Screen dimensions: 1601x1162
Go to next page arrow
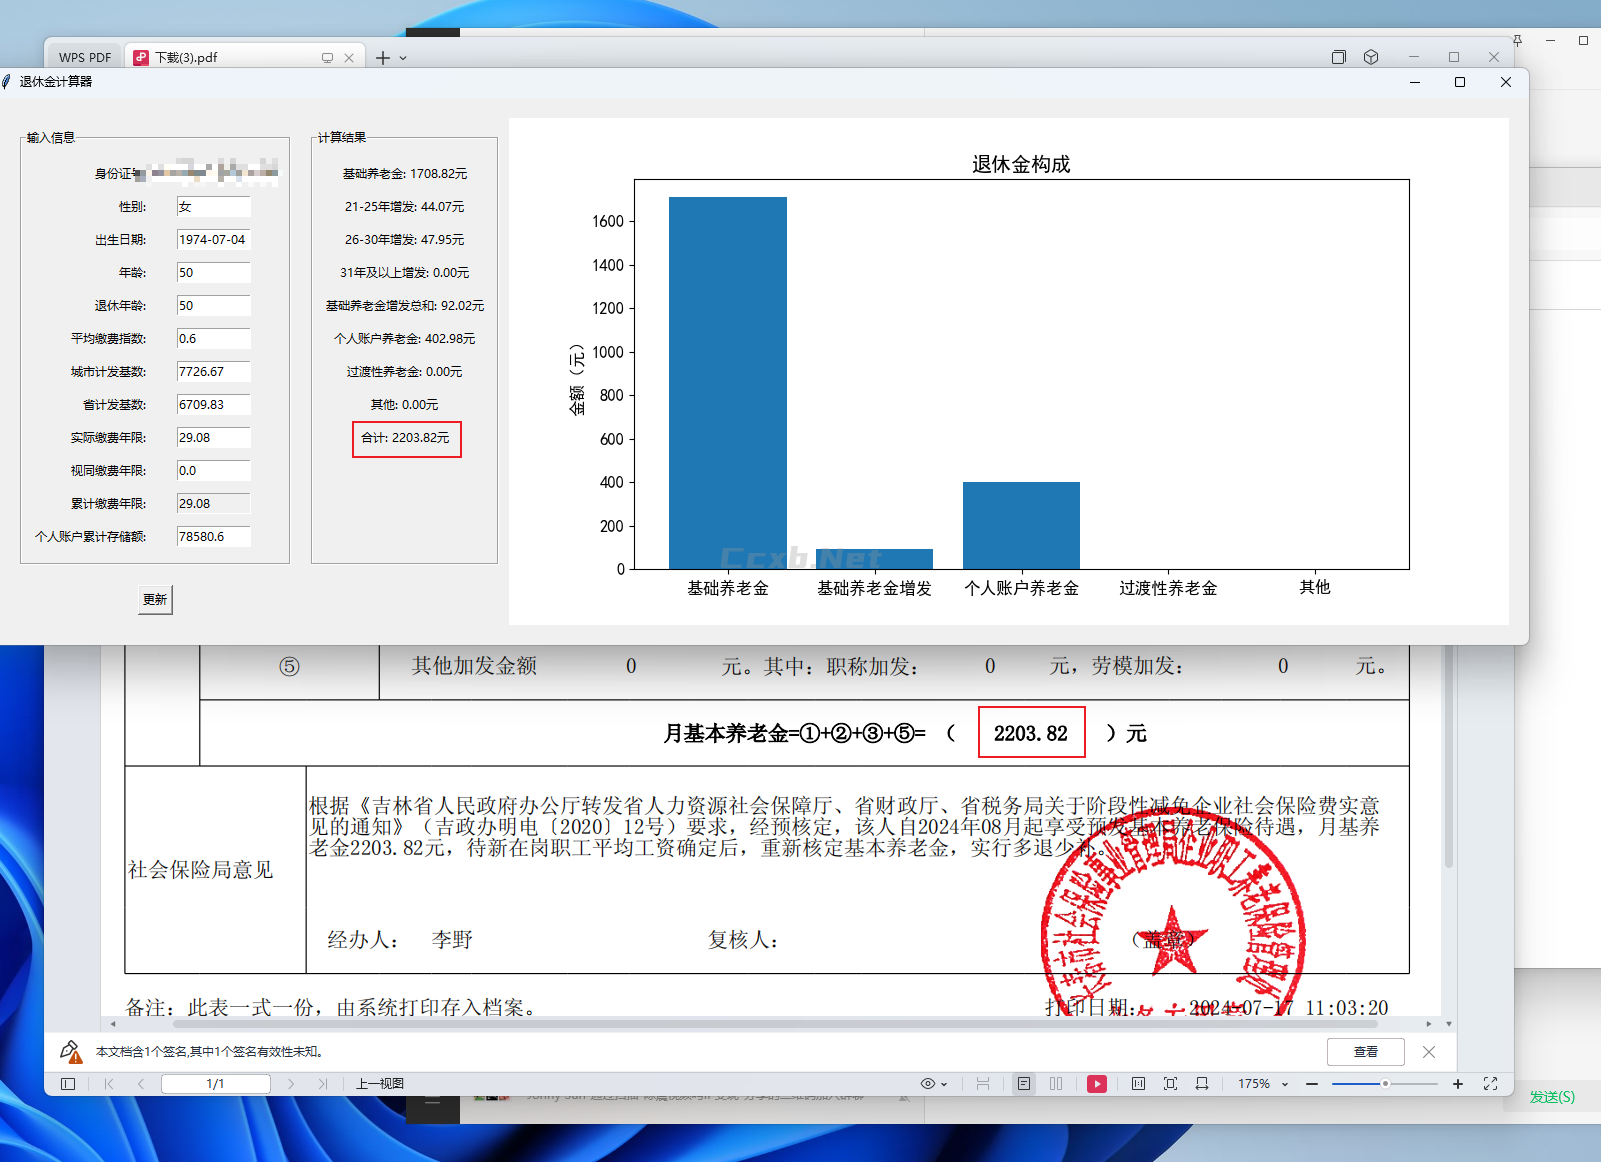coord(291,1084)
